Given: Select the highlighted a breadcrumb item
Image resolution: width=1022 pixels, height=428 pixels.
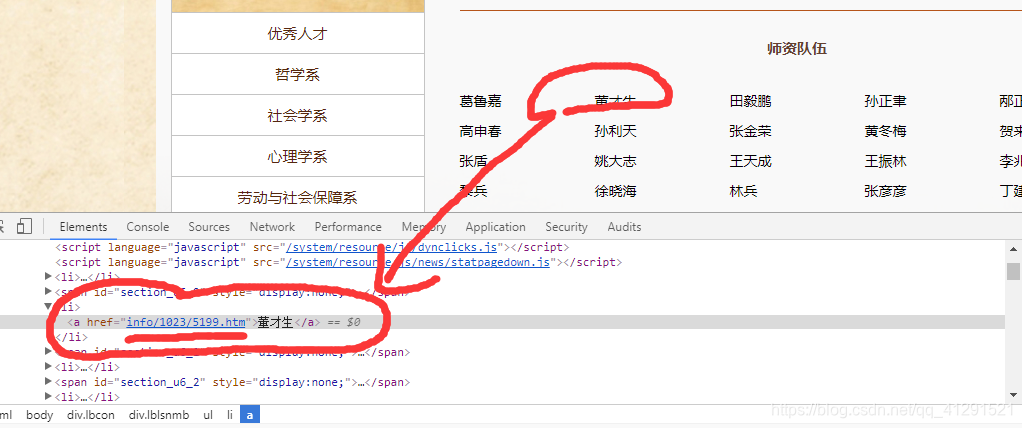Looking at the screenshot, I should click(250, 414).
